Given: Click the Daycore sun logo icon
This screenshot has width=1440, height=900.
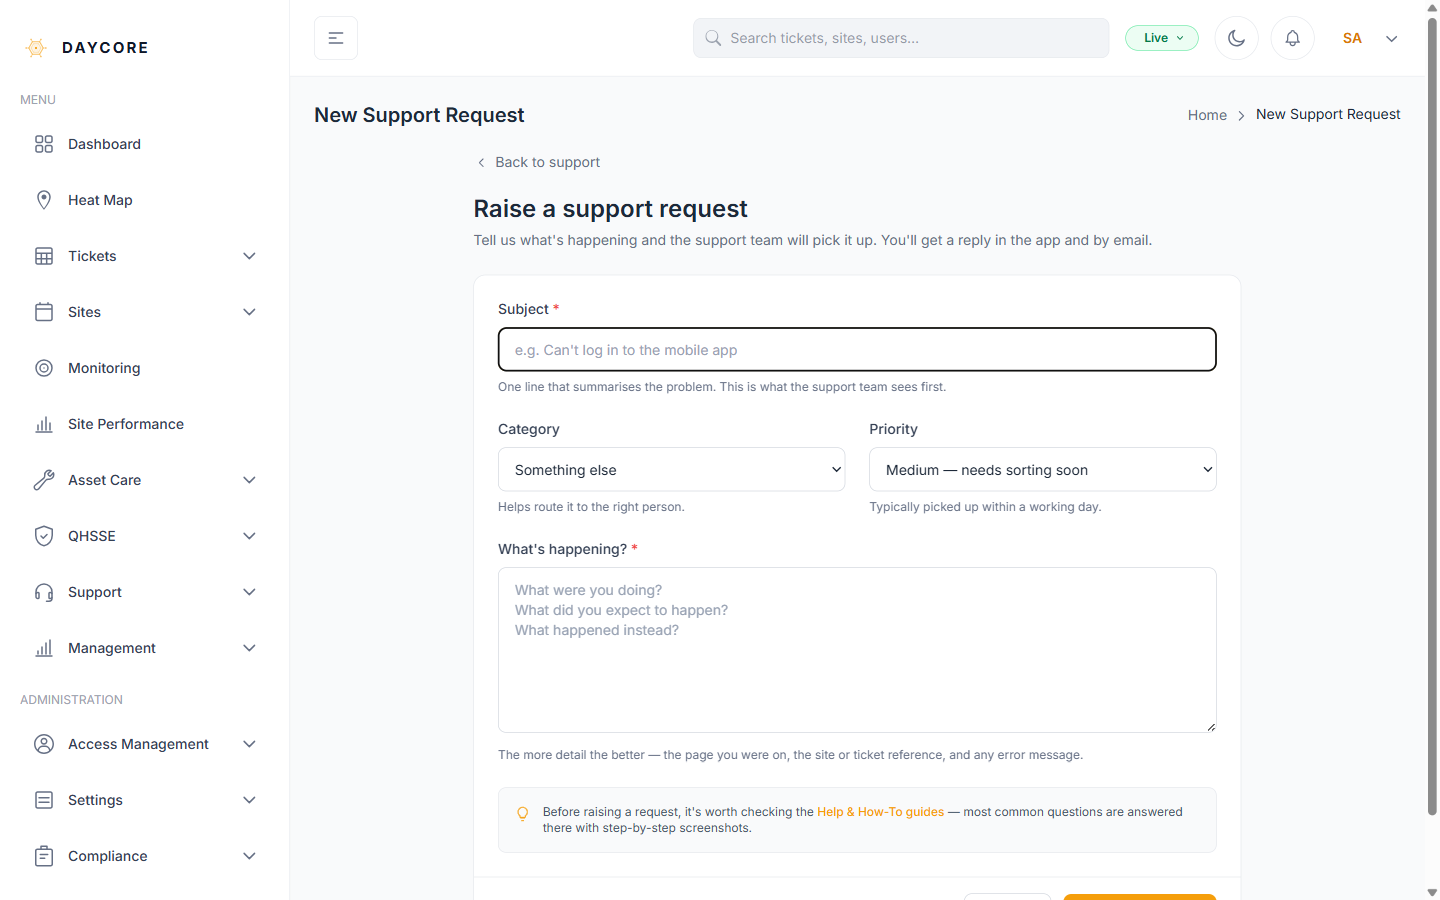Looking at the screenshot, I should pos(36,48).
